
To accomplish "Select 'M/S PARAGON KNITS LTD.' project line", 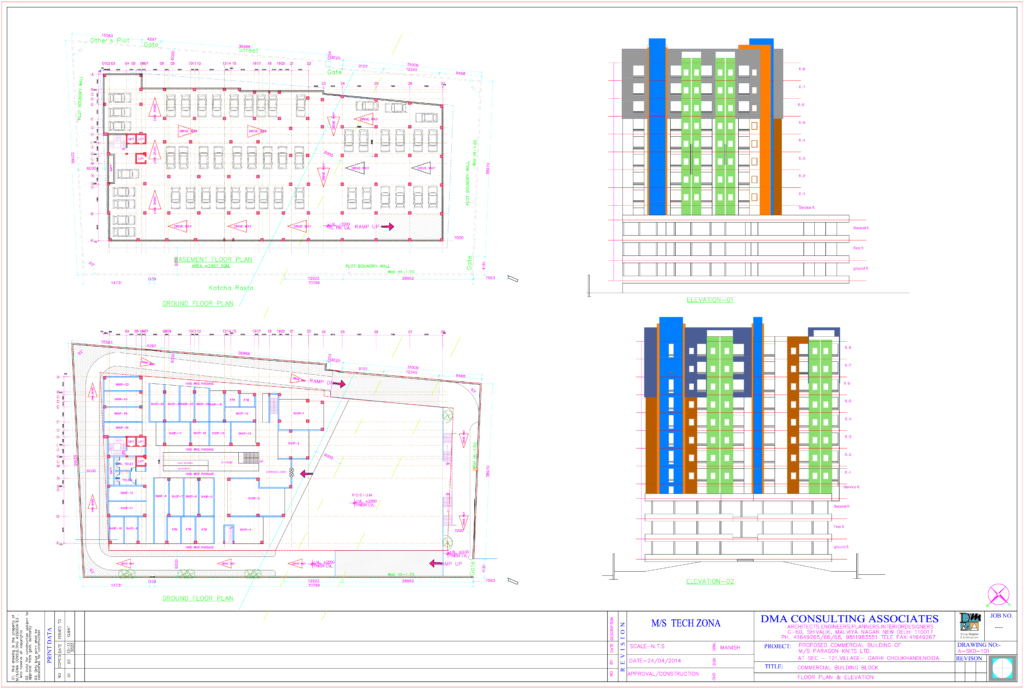I will (835, 651).
